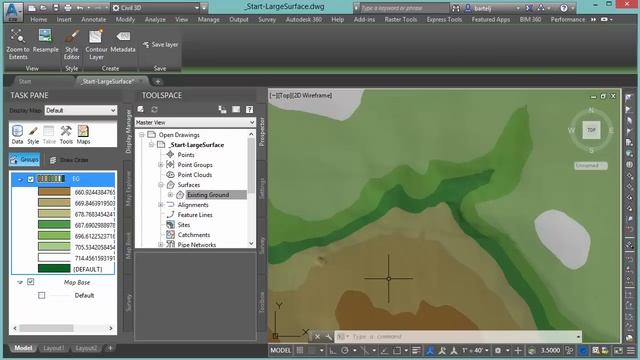
Task: Open the Style tool in Task Pane
Action: tap(33, 134)
